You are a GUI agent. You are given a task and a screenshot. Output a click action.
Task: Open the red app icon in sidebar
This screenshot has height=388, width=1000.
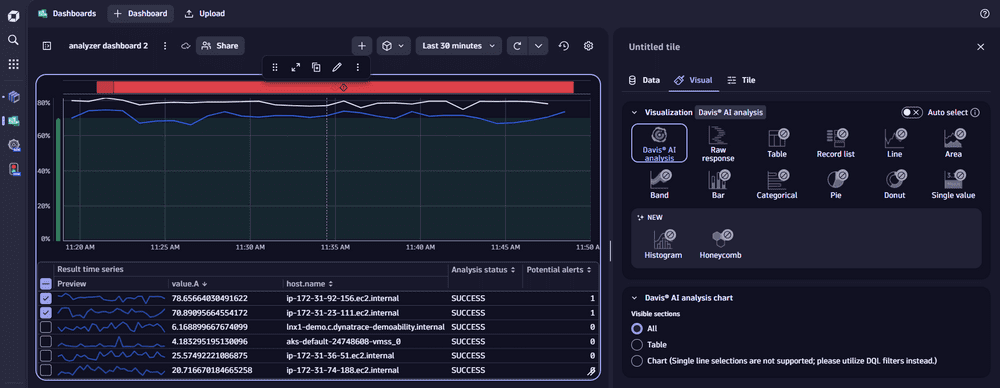click(14, 169)
